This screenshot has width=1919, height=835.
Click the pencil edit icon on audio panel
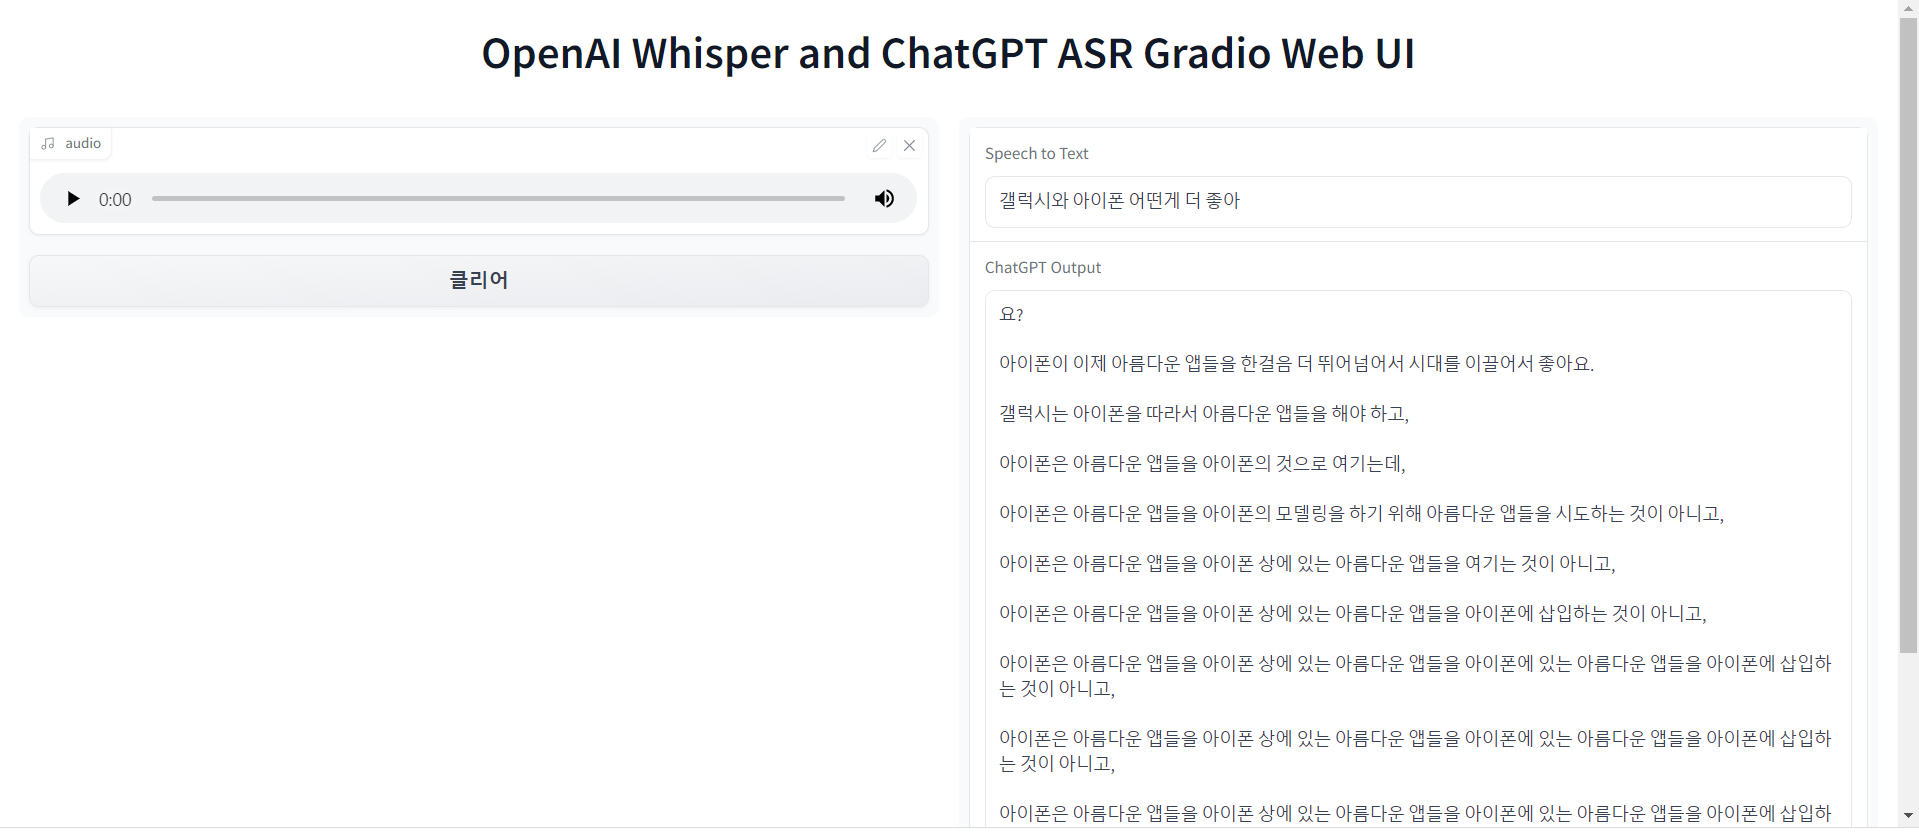click(879, 146)
